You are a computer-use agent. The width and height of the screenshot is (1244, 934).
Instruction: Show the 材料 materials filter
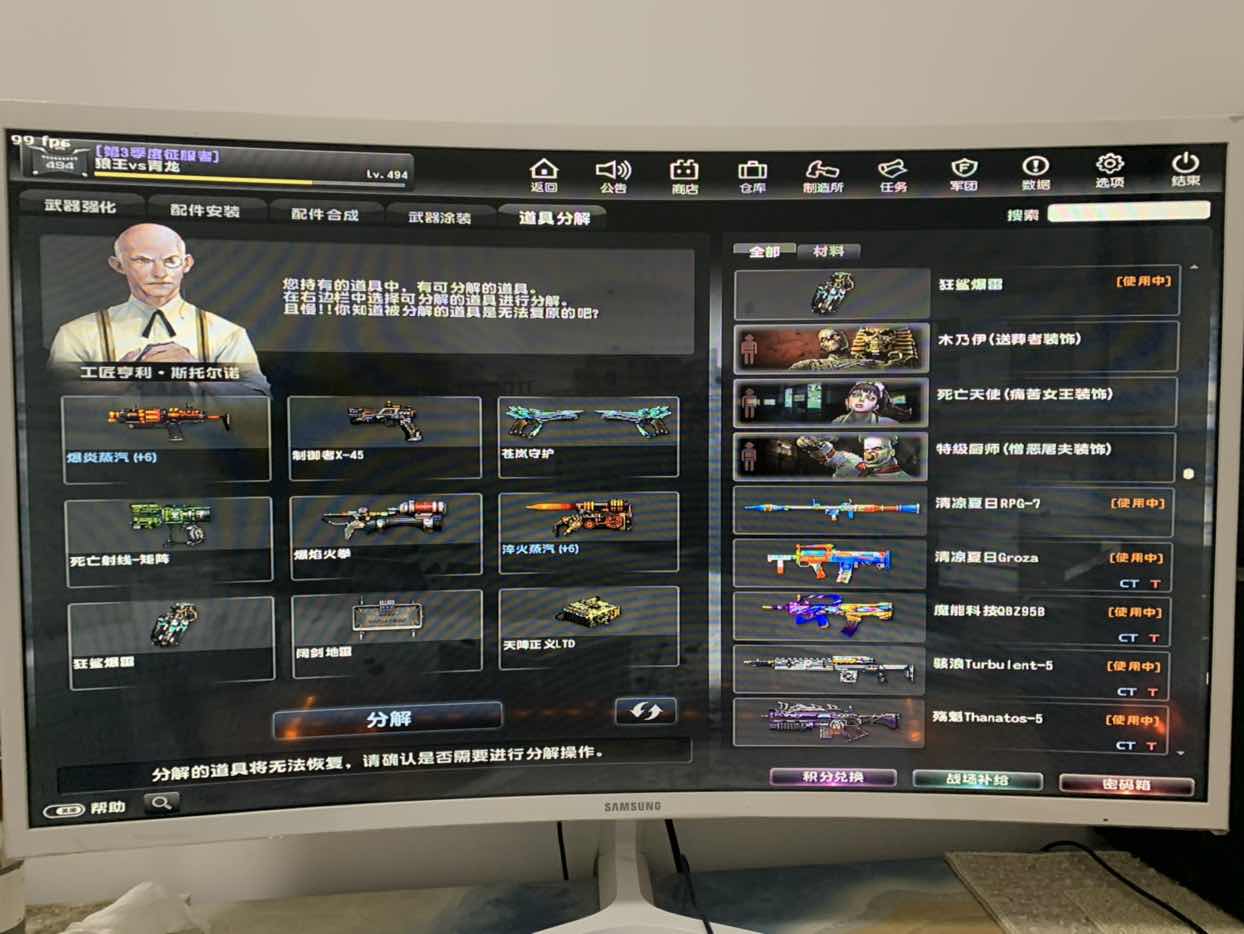pos(829,251)
